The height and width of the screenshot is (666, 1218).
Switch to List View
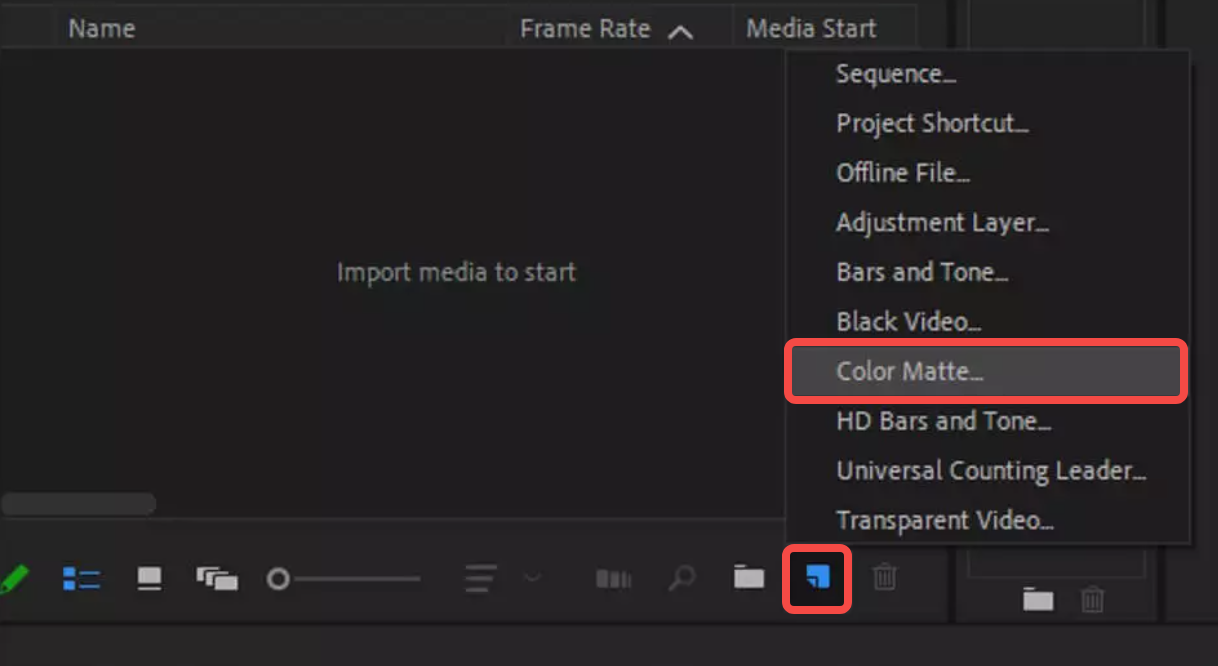pyautogui.click(x=82, y=578)
